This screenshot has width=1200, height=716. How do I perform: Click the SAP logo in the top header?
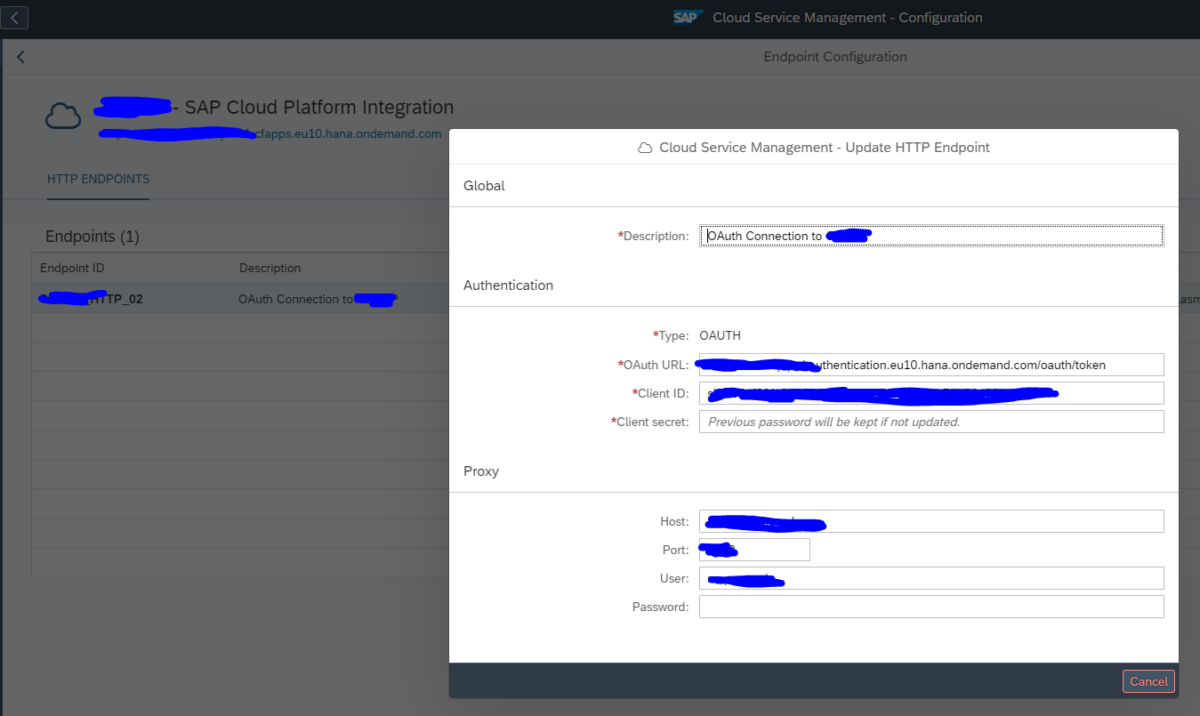tap(688, 17)
